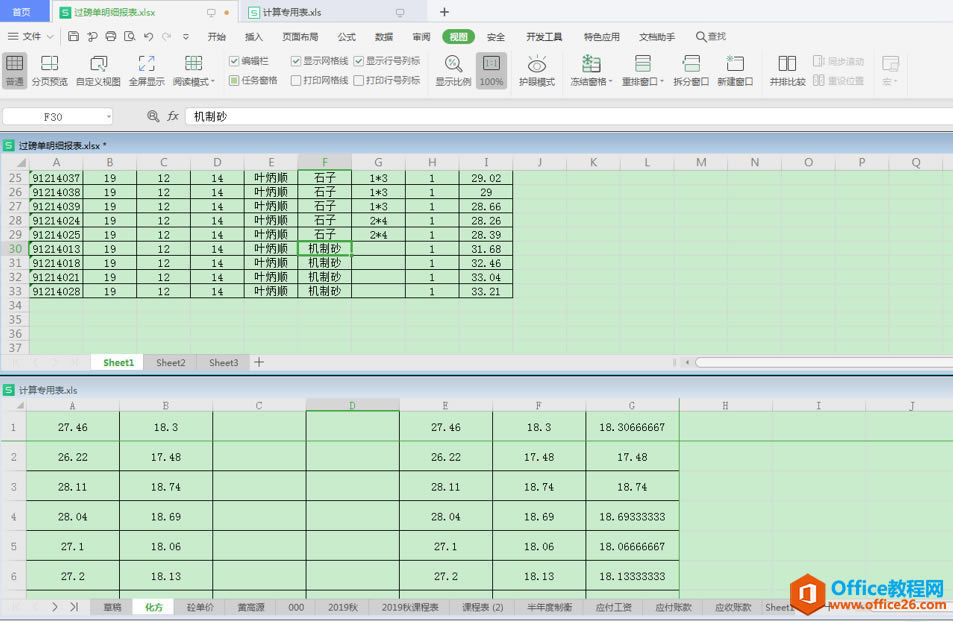953x622 pixels.
Task: Click 拆分窗口 split window
Action: [x=691, y=71]
